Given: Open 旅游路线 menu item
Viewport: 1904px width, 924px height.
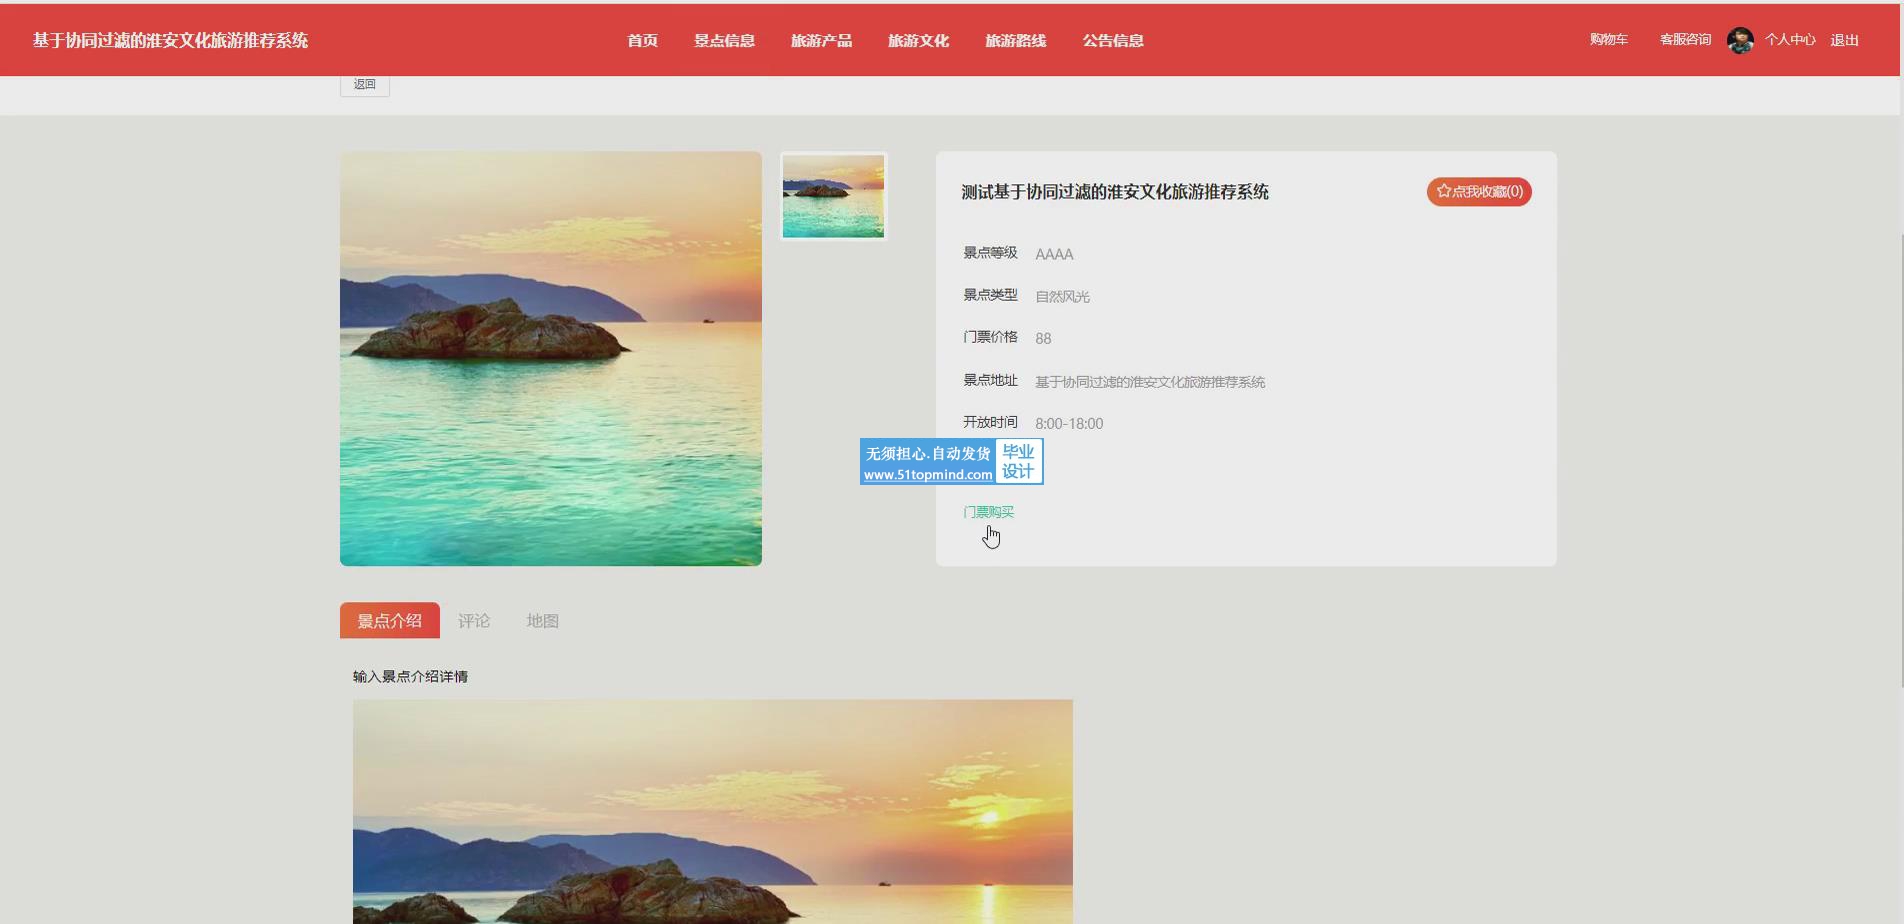Looking at the screenshot, I should 1015,40.
